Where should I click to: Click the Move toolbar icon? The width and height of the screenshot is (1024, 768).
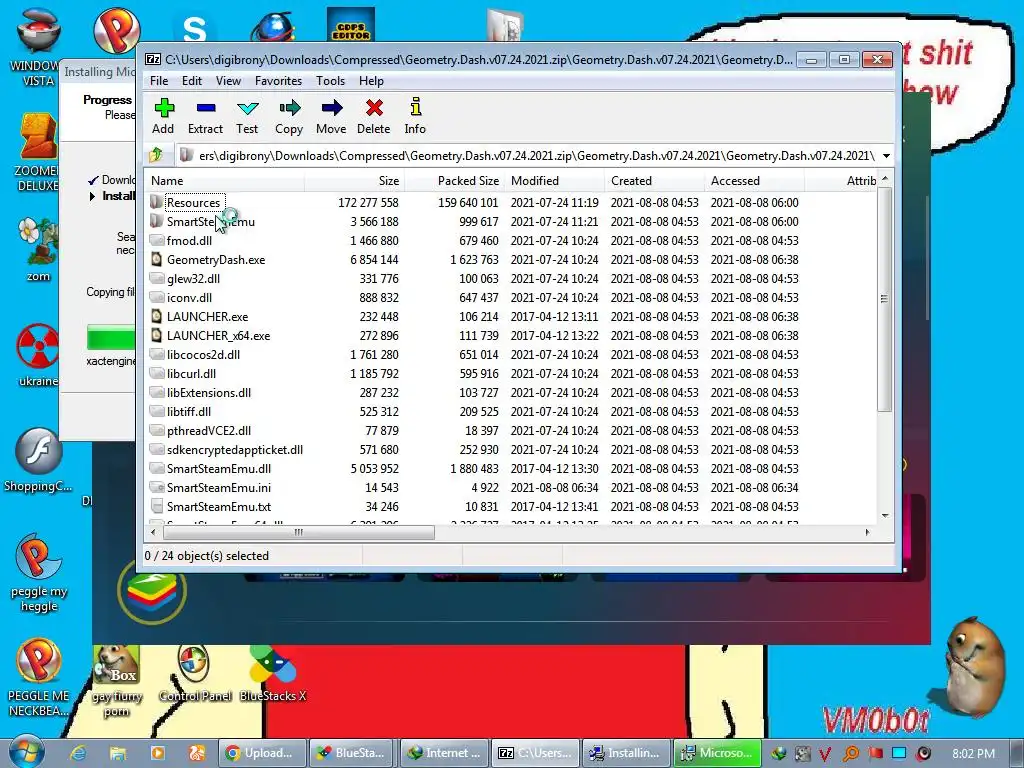point(331,116)
